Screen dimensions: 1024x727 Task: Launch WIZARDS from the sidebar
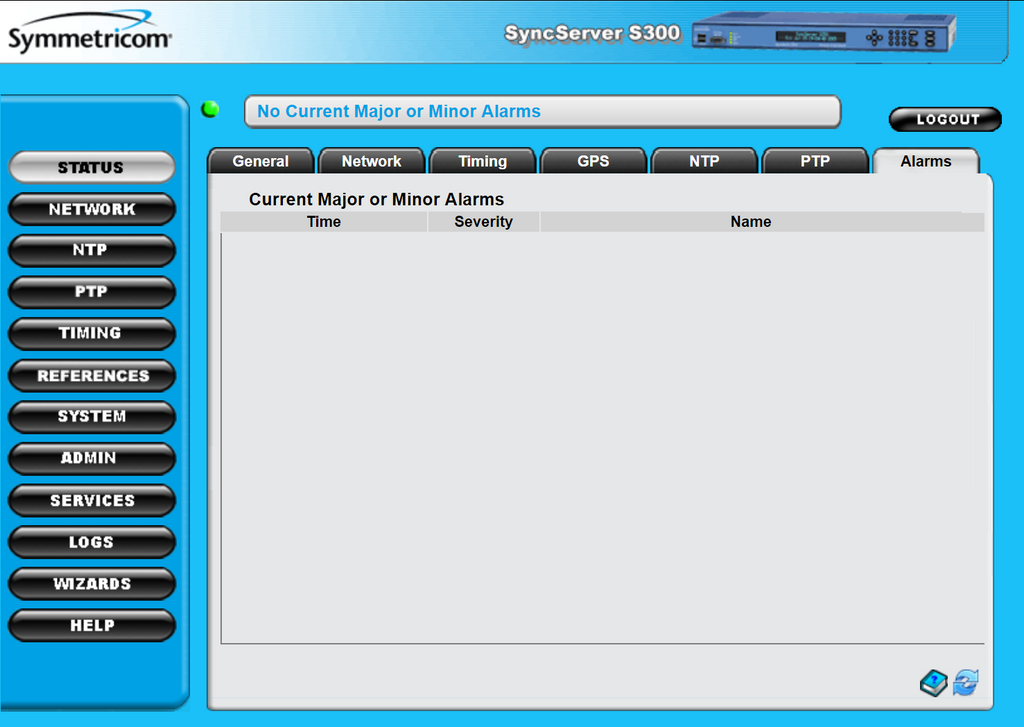coord(92,584)
